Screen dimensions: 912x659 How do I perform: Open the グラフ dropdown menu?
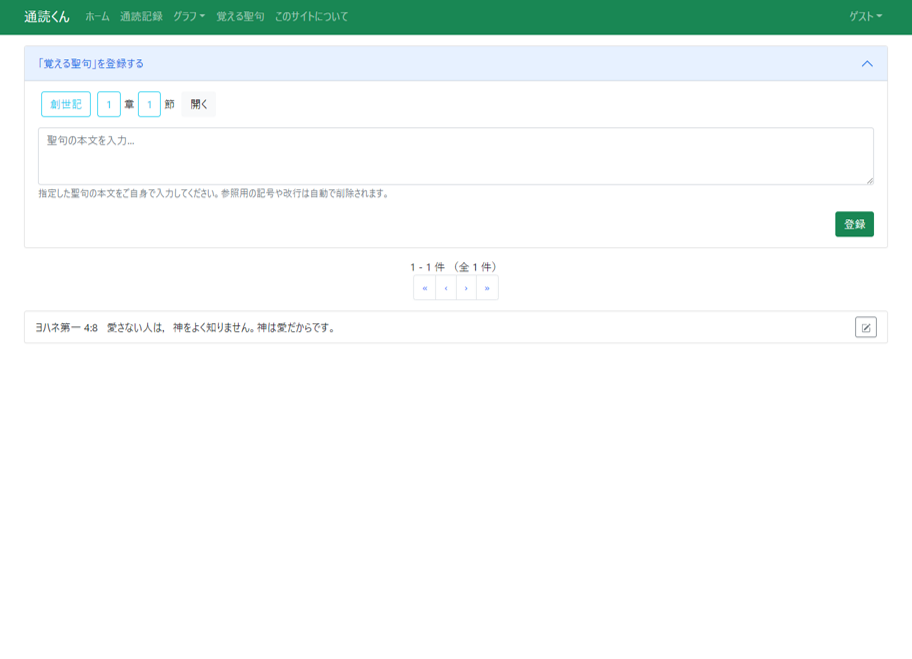pos(188,17)
